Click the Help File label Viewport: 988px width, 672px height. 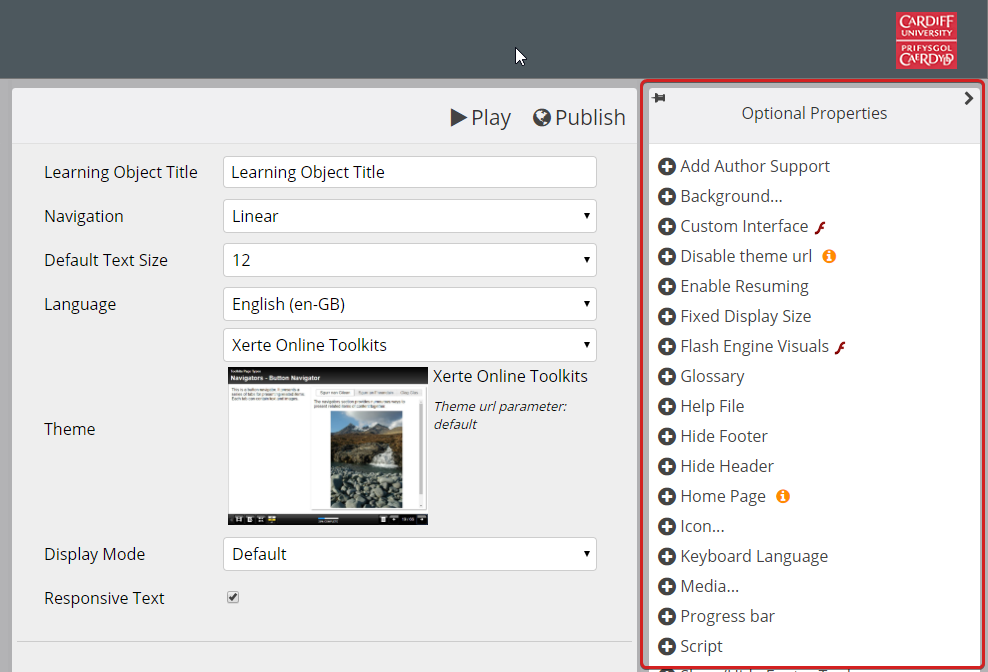tap(712, 407)
